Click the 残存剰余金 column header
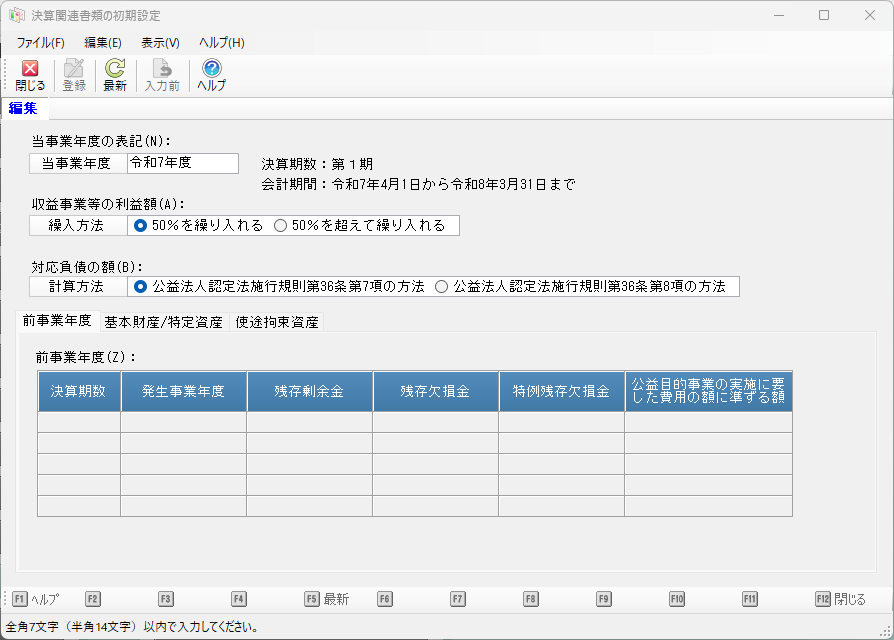Image resolution: width=894 pixels, height=640 pixels. pos(309,391)
